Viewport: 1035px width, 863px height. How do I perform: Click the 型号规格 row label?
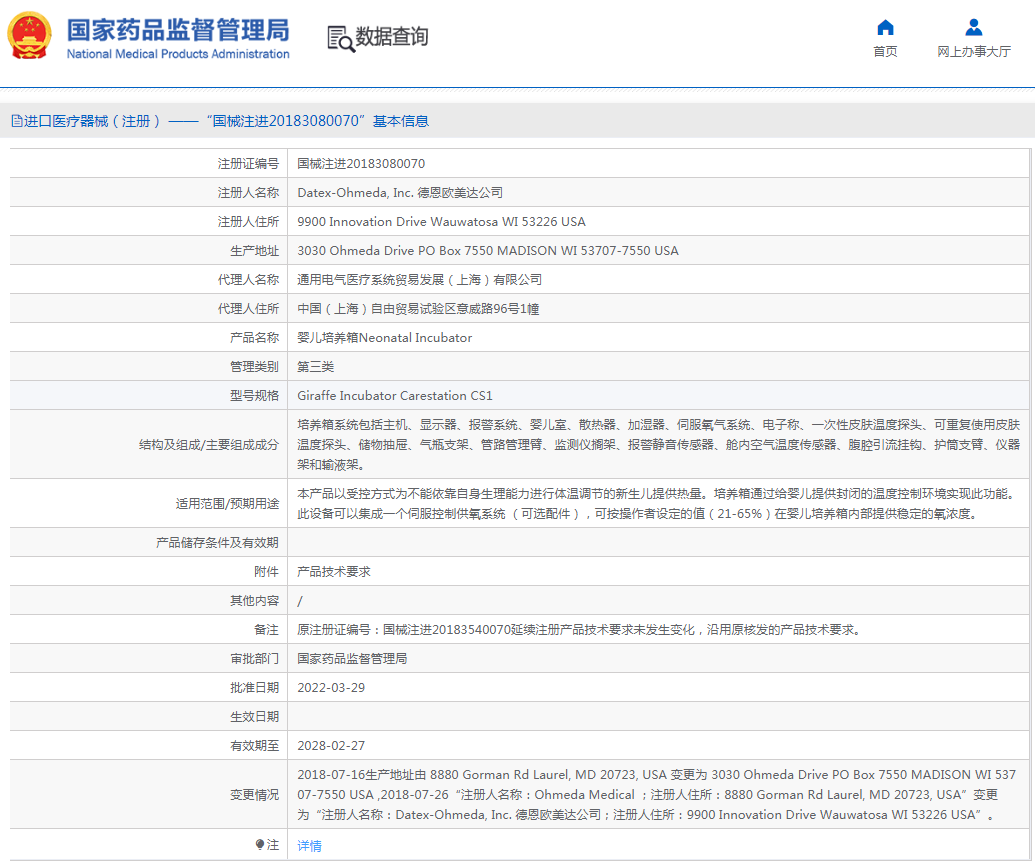254,396
